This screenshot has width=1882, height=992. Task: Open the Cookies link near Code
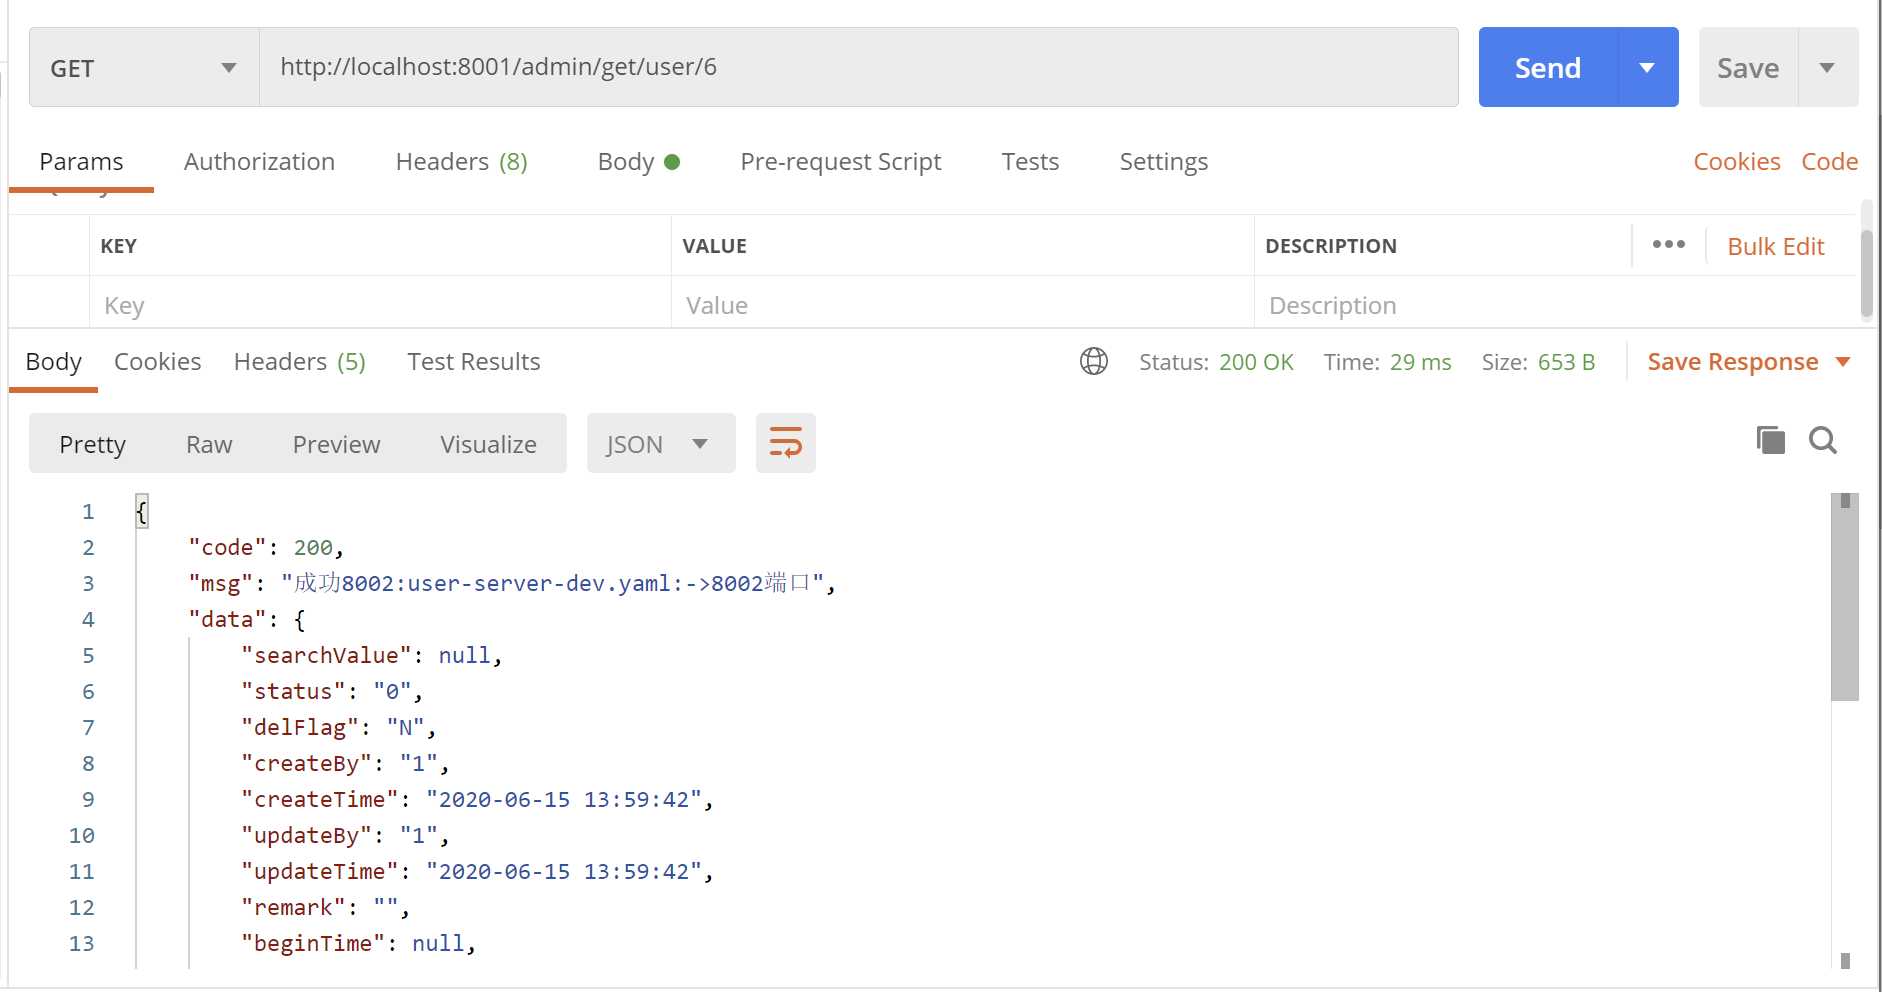tap(1736, 162)
